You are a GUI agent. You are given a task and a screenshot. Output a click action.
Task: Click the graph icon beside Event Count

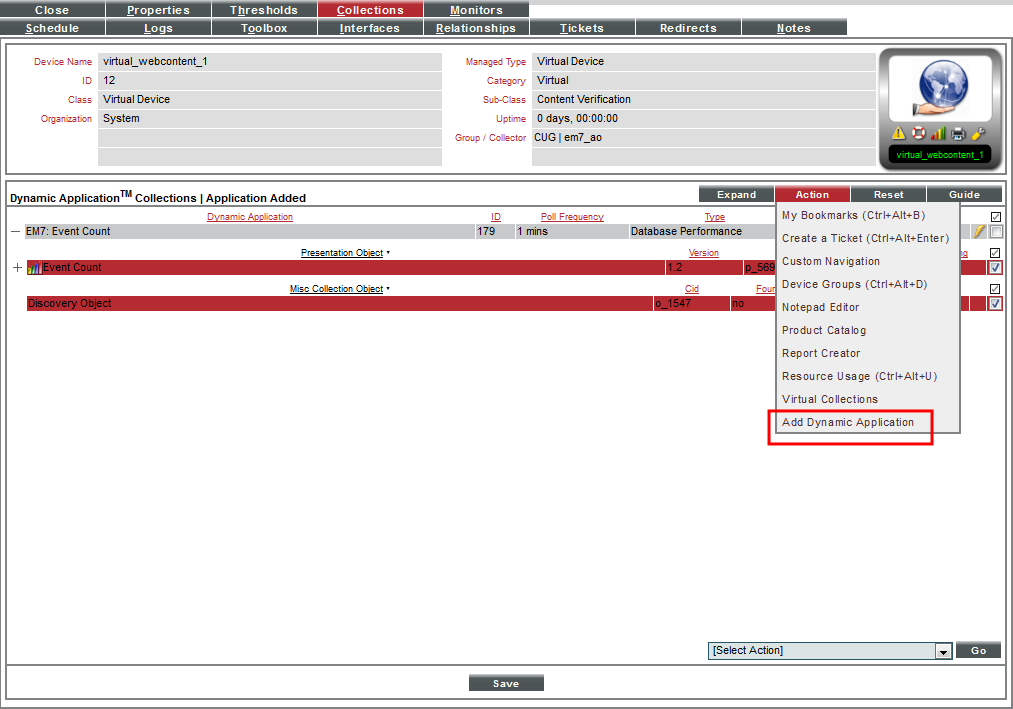[x=34, y=268]
